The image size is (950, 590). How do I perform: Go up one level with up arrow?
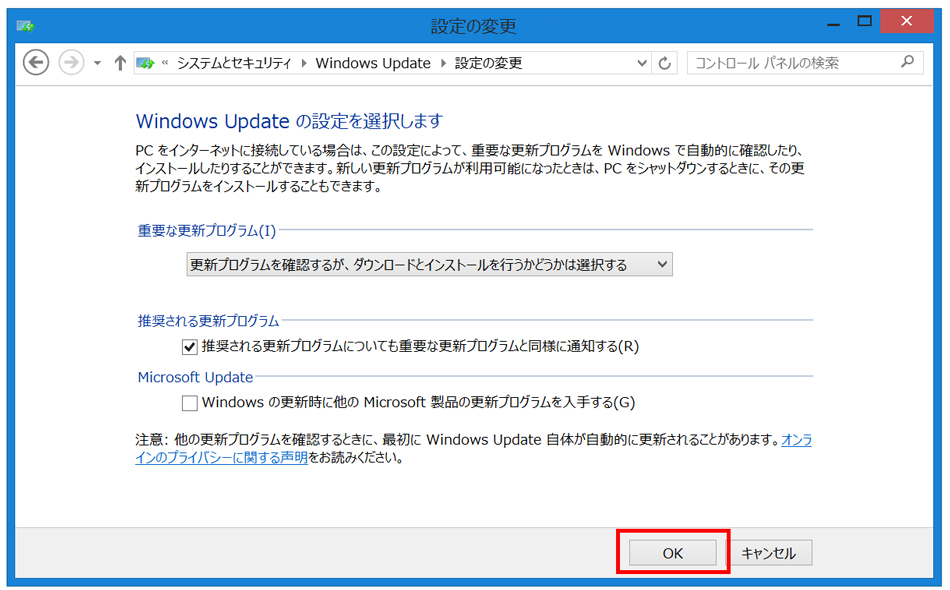[x=119, y=63]
